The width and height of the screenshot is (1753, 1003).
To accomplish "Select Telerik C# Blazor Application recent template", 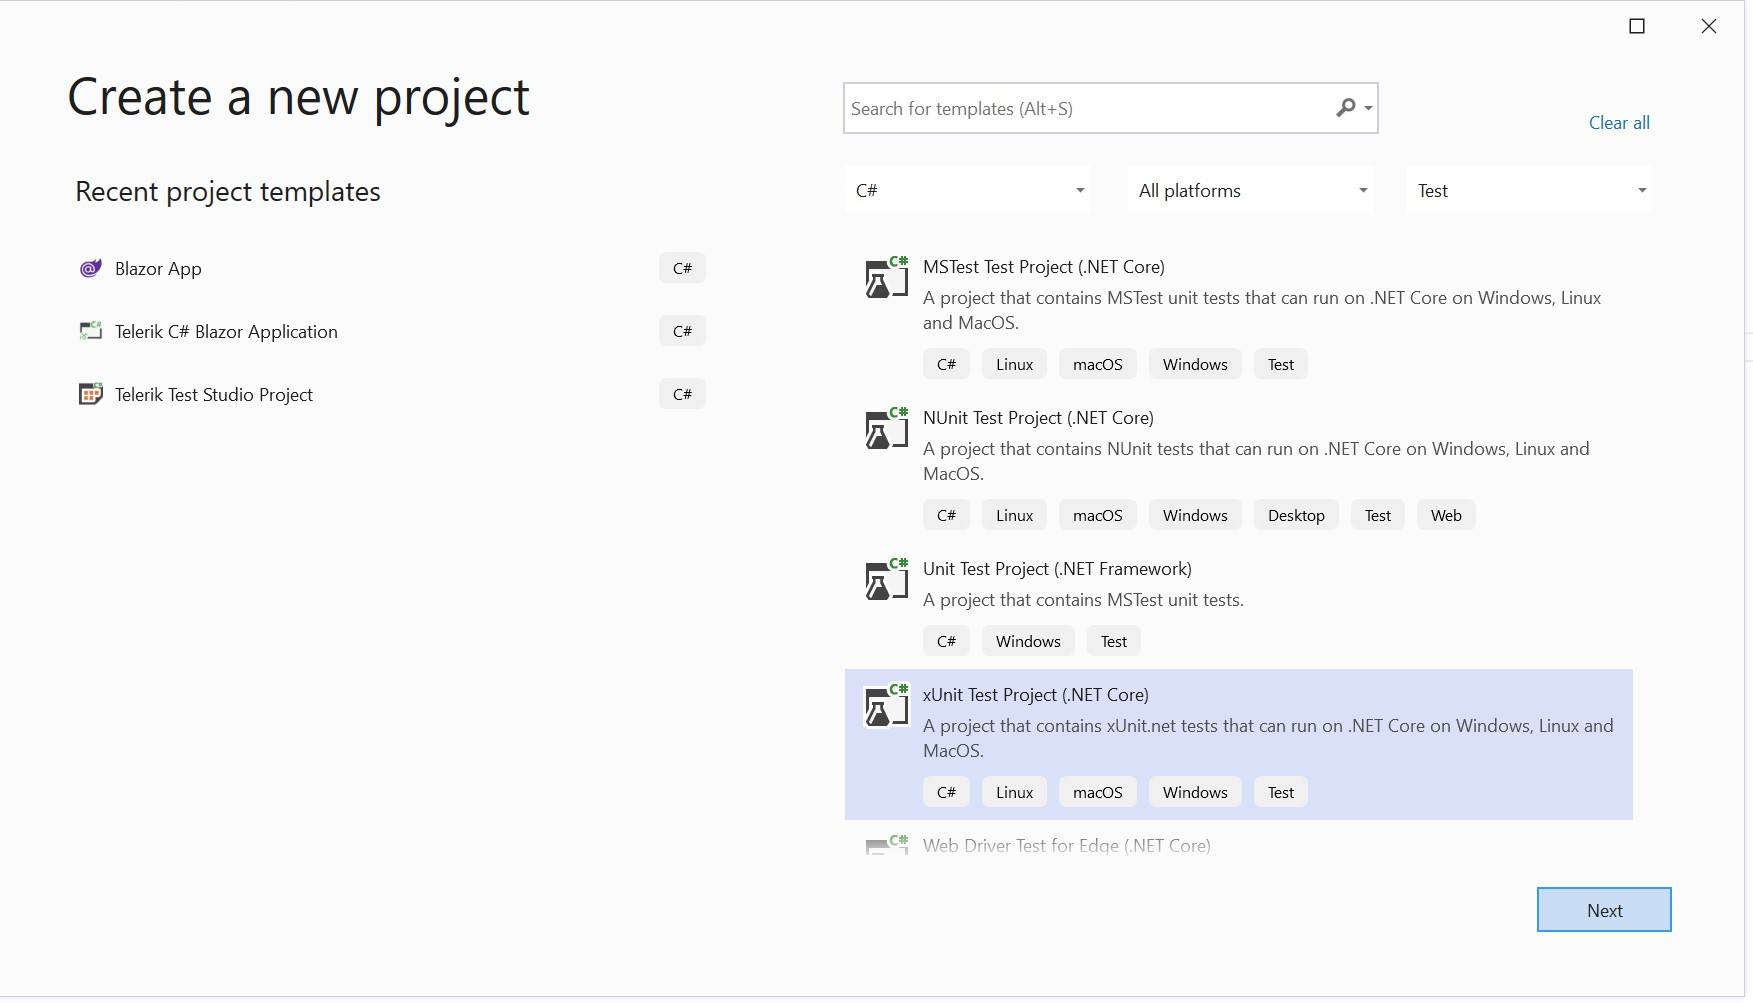I will 392,331.
